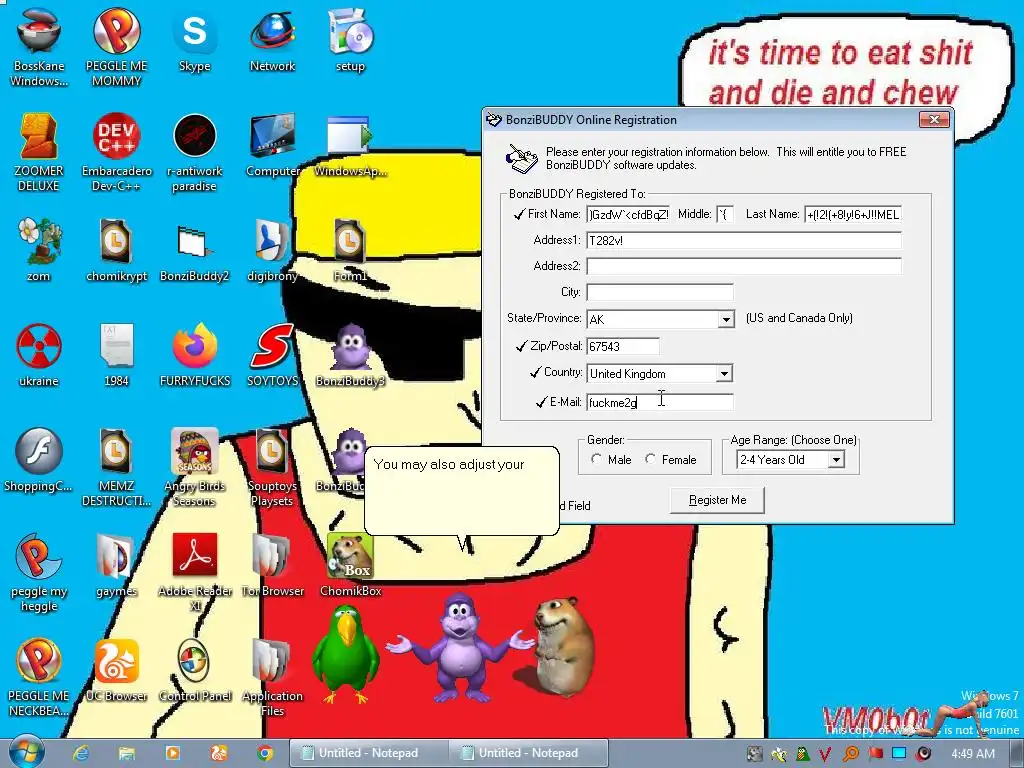Expand the State/Province dropdown

pos(726,319)
